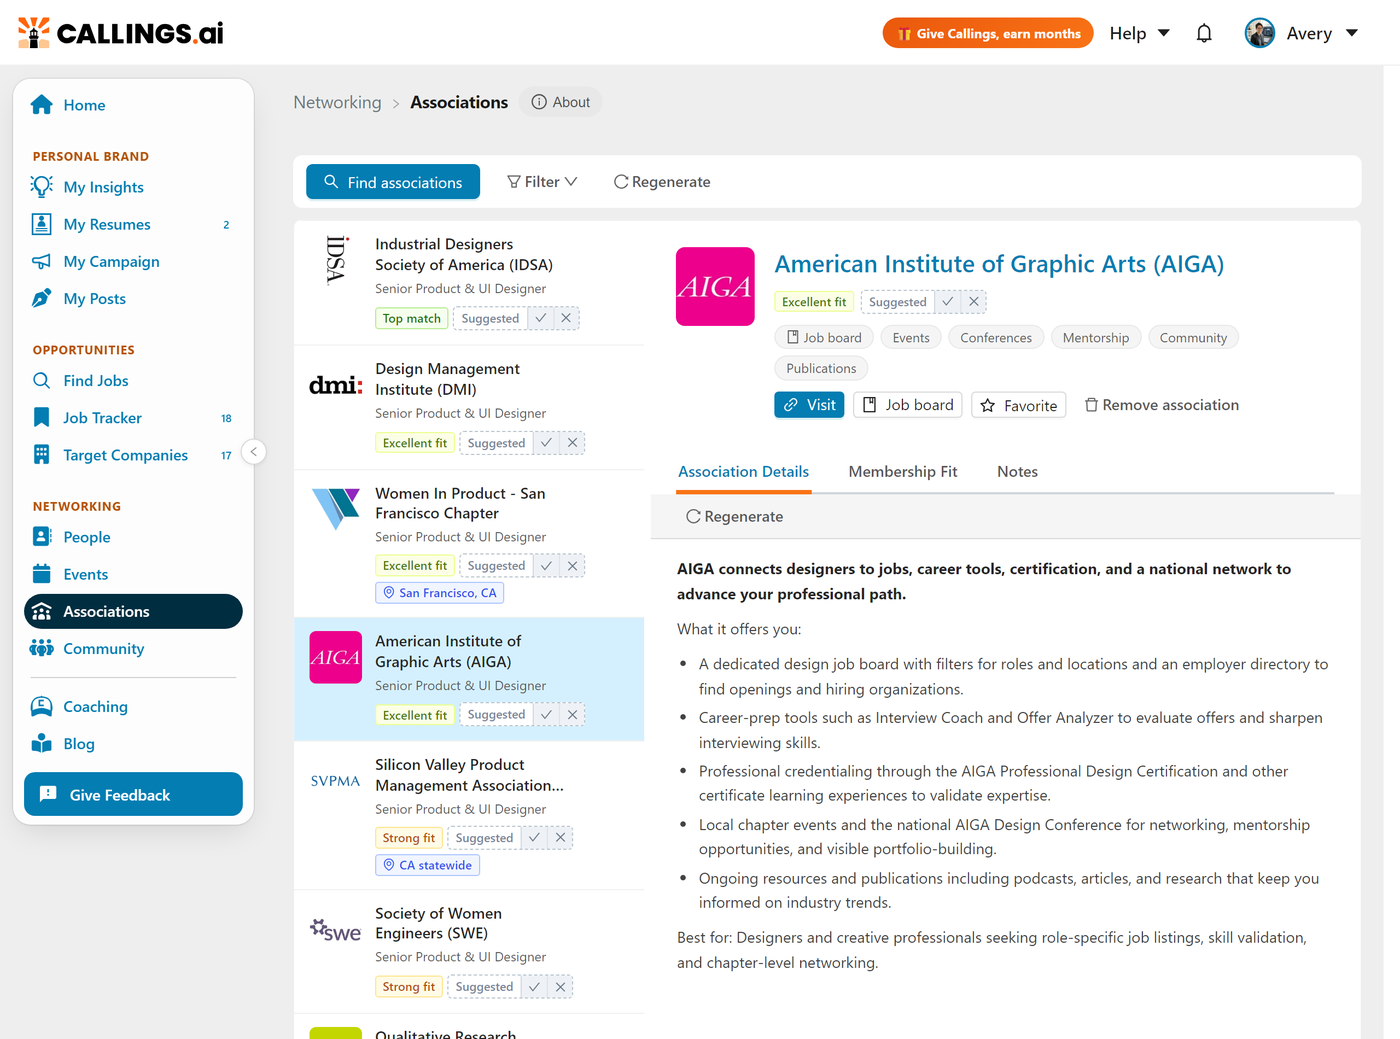
Task: Dismiss suggestion X for IDSA
Action: click(x=566, y=318)
